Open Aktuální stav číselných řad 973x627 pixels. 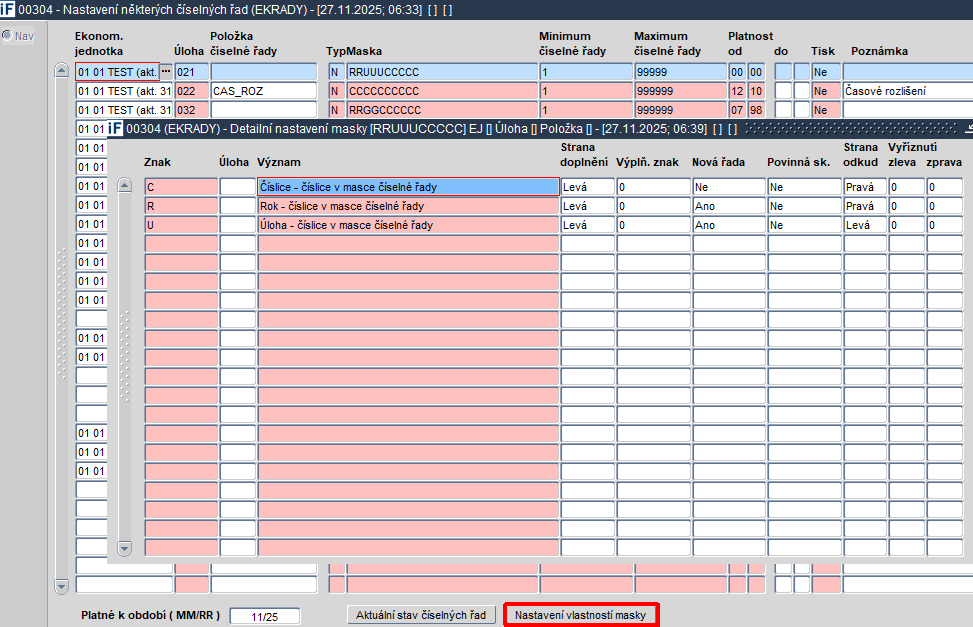click(421, 615)
